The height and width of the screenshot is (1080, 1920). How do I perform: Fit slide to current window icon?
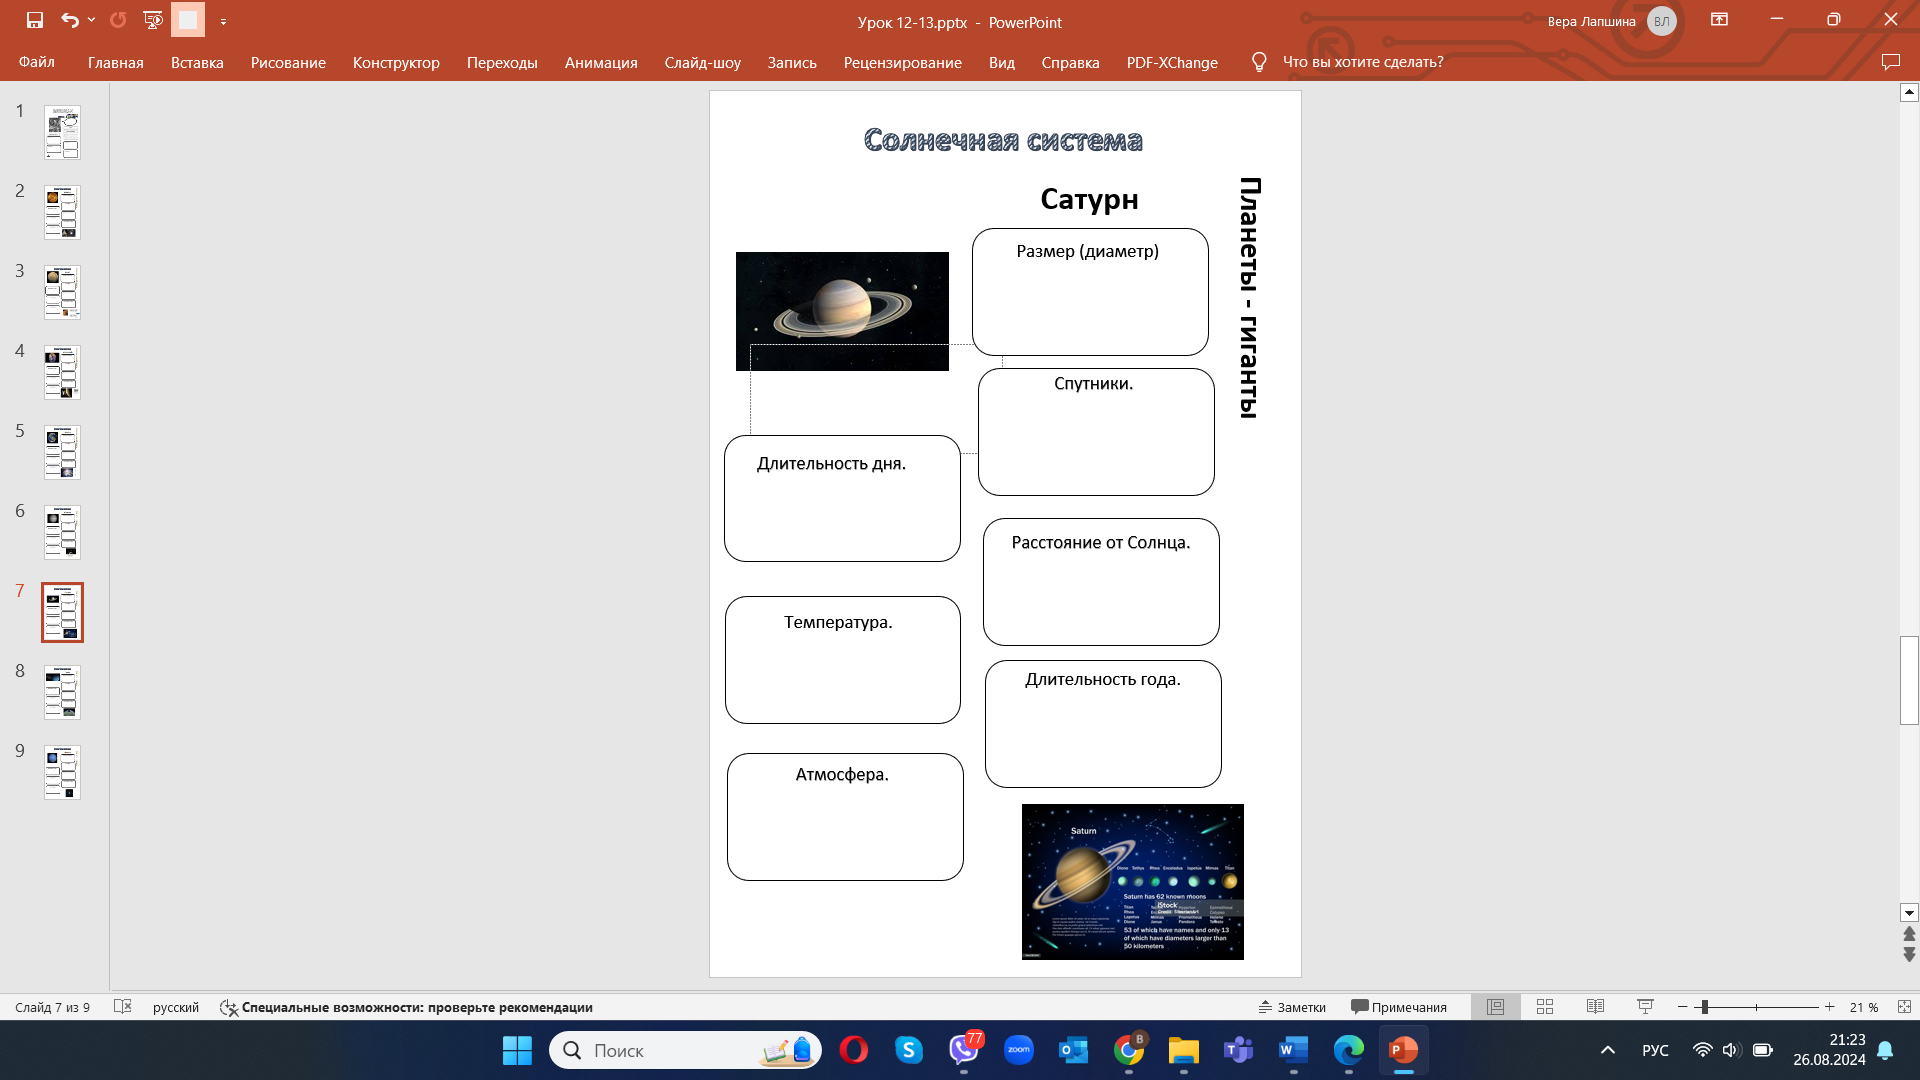click(x=1904, y=1007)
